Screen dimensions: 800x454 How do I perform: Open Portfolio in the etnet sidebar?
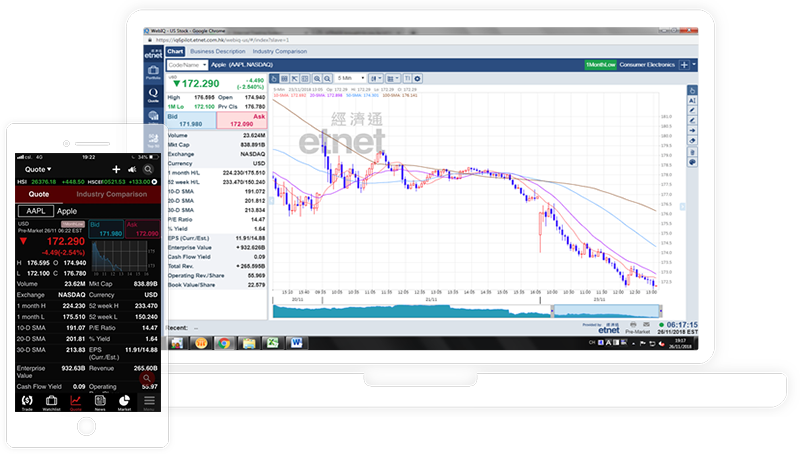[x=153, y=72]
